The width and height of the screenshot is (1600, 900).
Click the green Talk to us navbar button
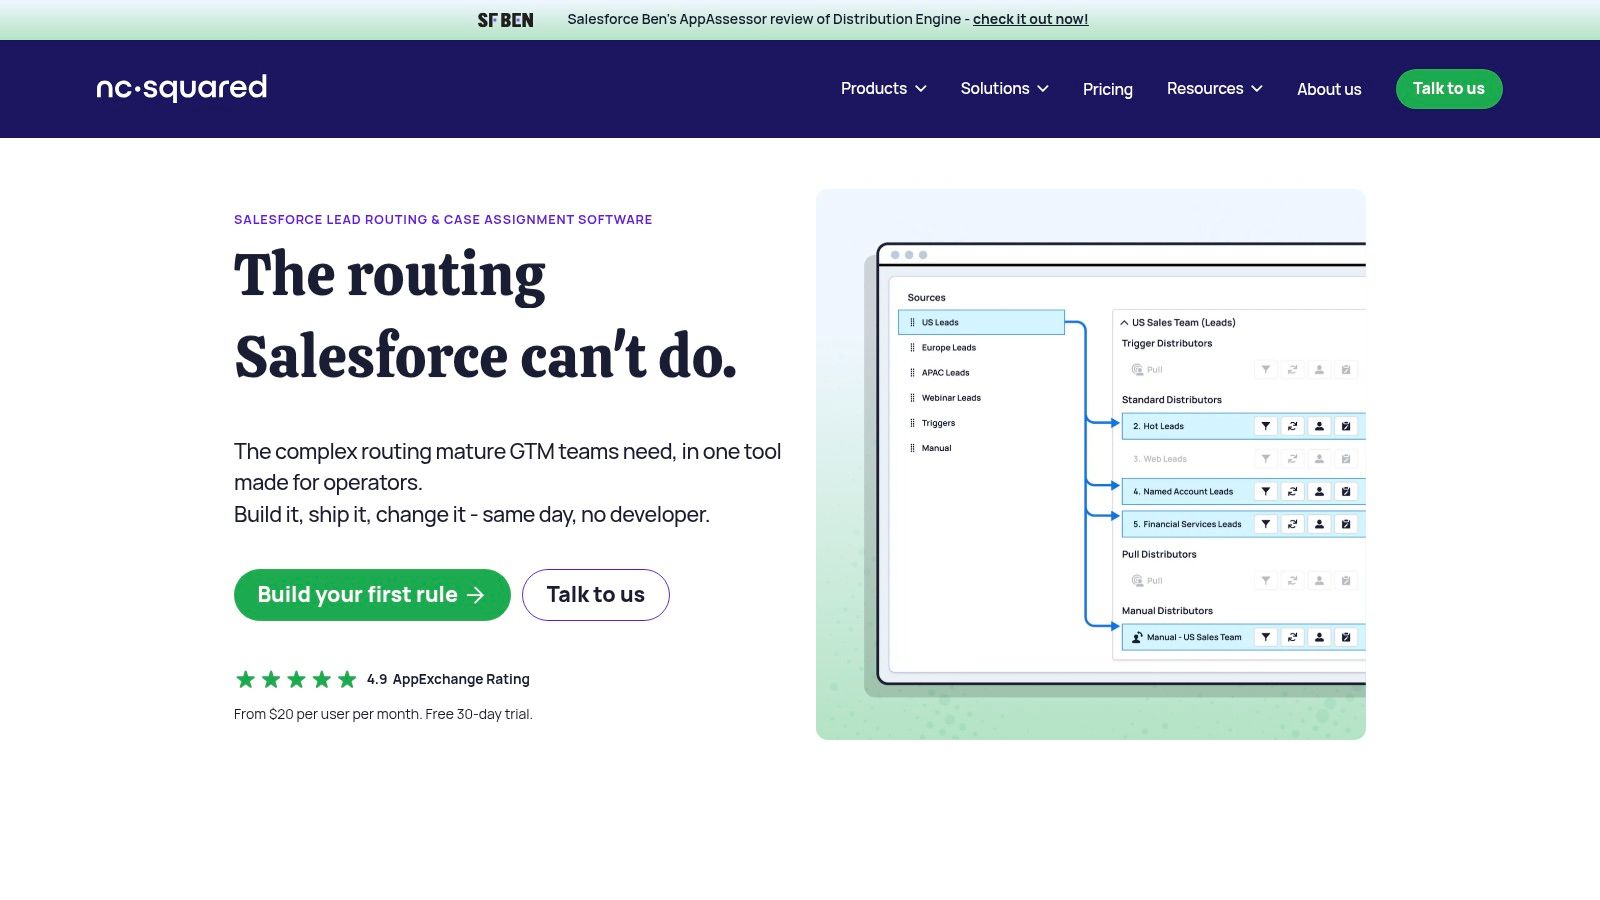[1449, 89]
